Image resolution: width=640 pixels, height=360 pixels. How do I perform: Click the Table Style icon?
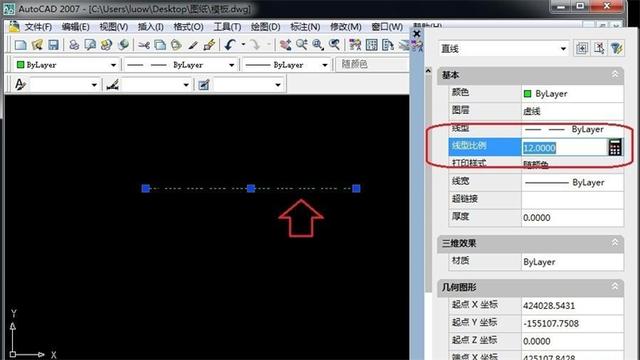[204, 84]
